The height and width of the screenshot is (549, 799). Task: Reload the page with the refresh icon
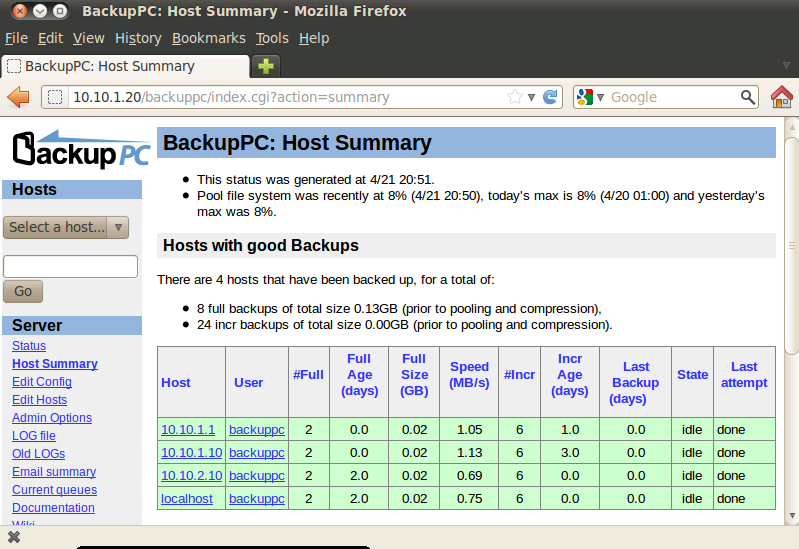tap(550, 97)
